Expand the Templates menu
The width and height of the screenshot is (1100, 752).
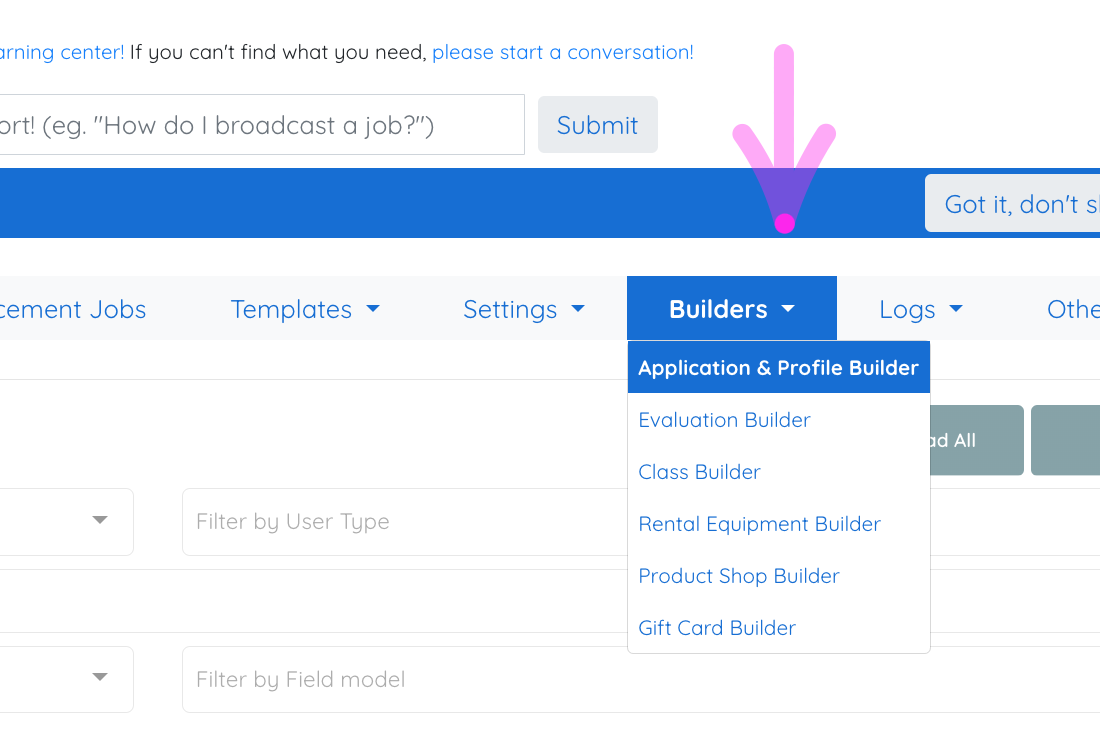[x=305, y=309]
